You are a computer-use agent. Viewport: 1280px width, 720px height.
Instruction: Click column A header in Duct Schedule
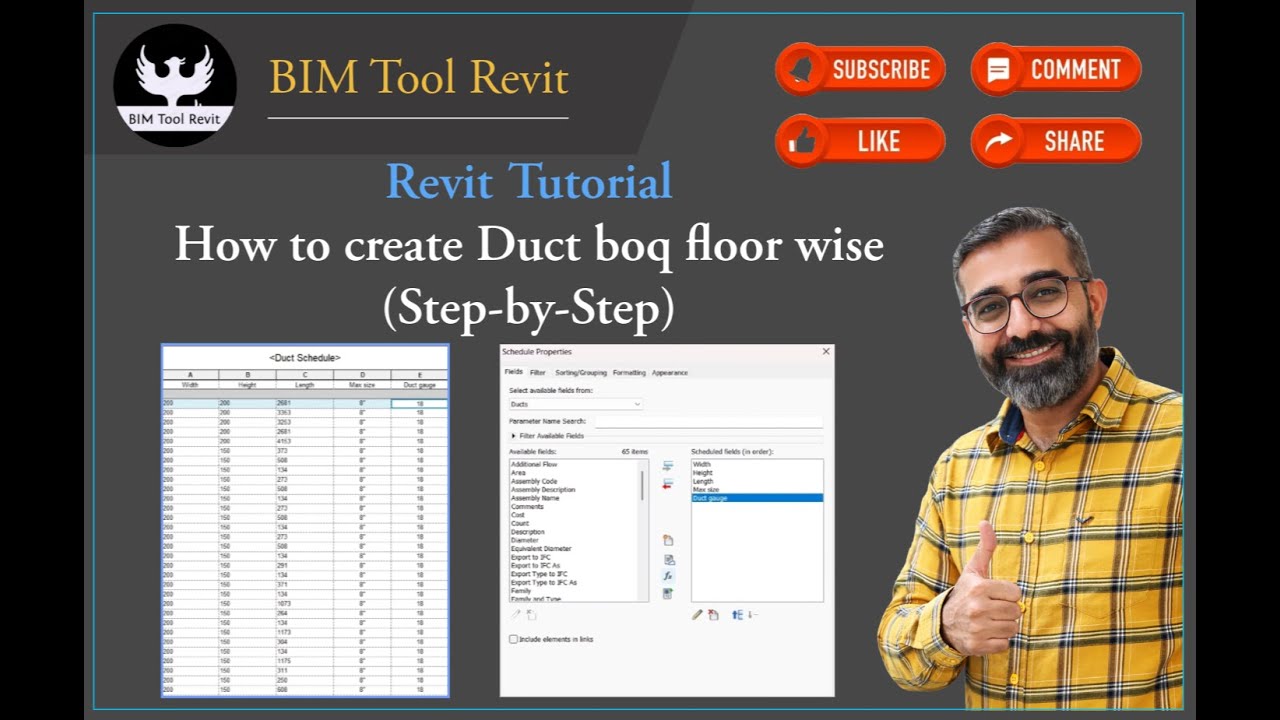(190, 375)
